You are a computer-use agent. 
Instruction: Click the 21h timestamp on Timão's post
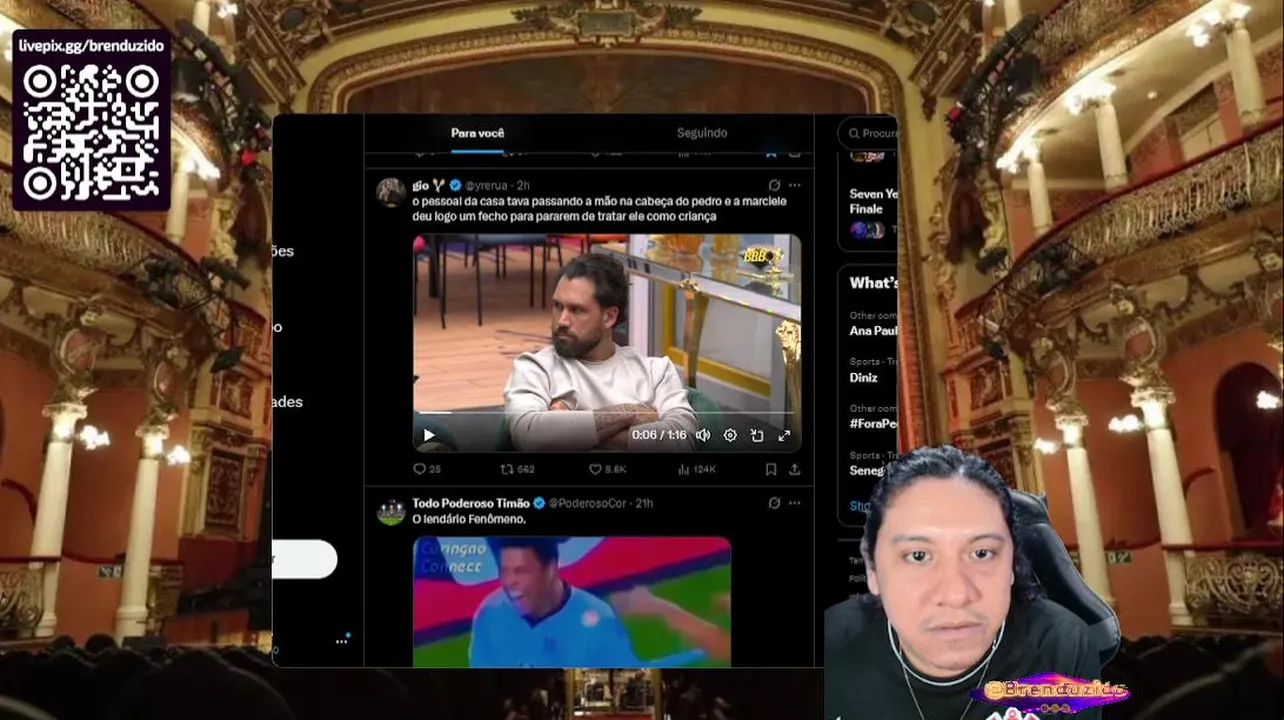[x=644, y=503]
